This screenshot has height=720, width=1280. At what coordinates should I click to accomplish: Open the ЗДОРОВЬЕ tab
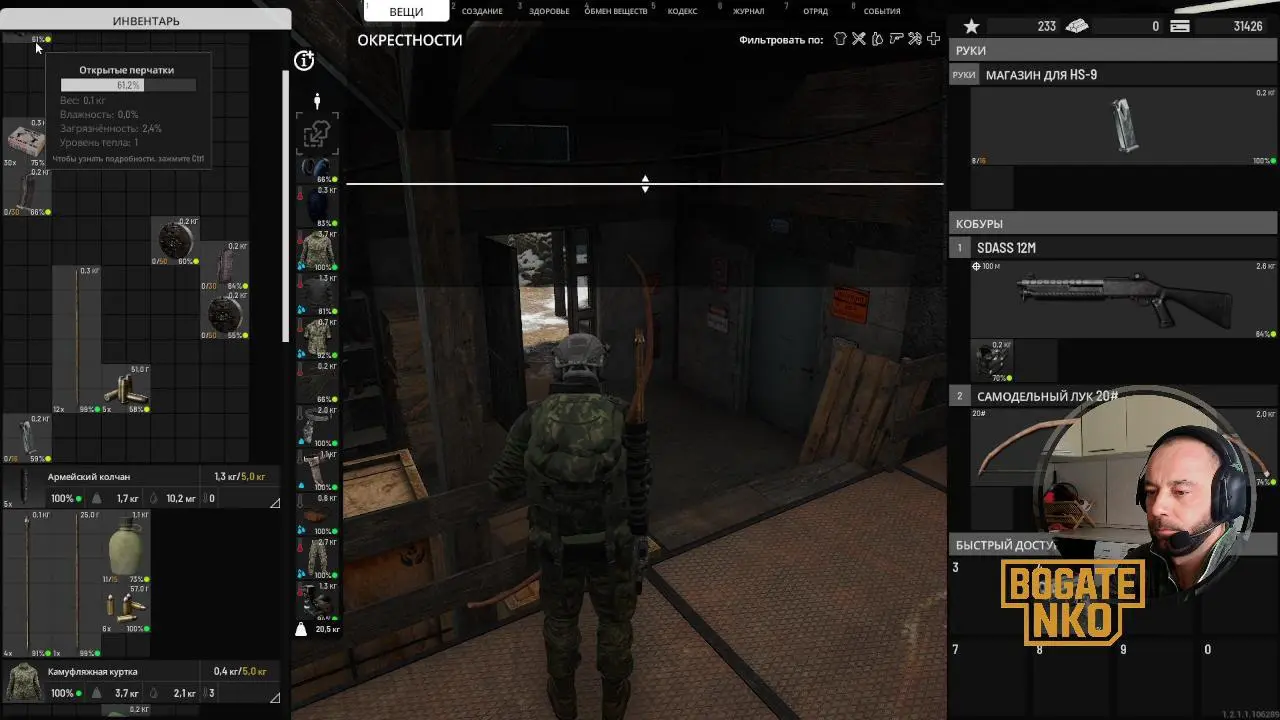pyautogui.click(x=549, y=11)
